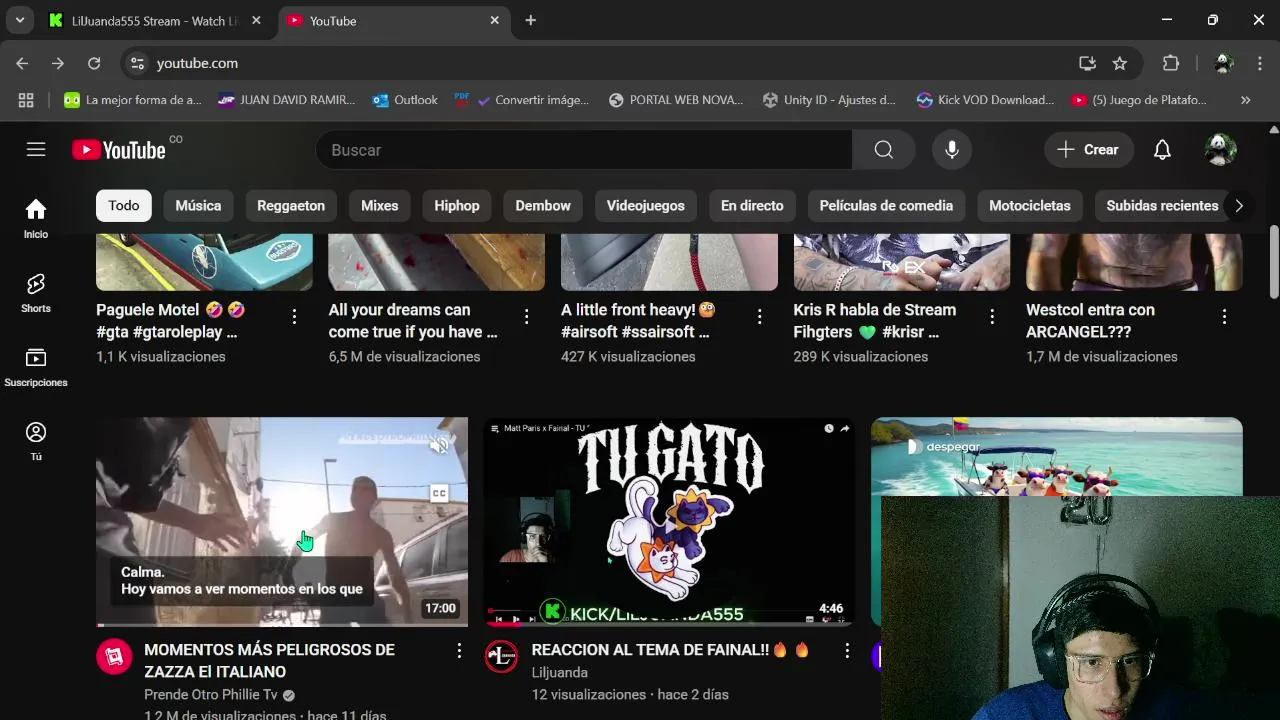
Task: Open the bookmarks tab groups grid icon
Action: coord(26,100)
